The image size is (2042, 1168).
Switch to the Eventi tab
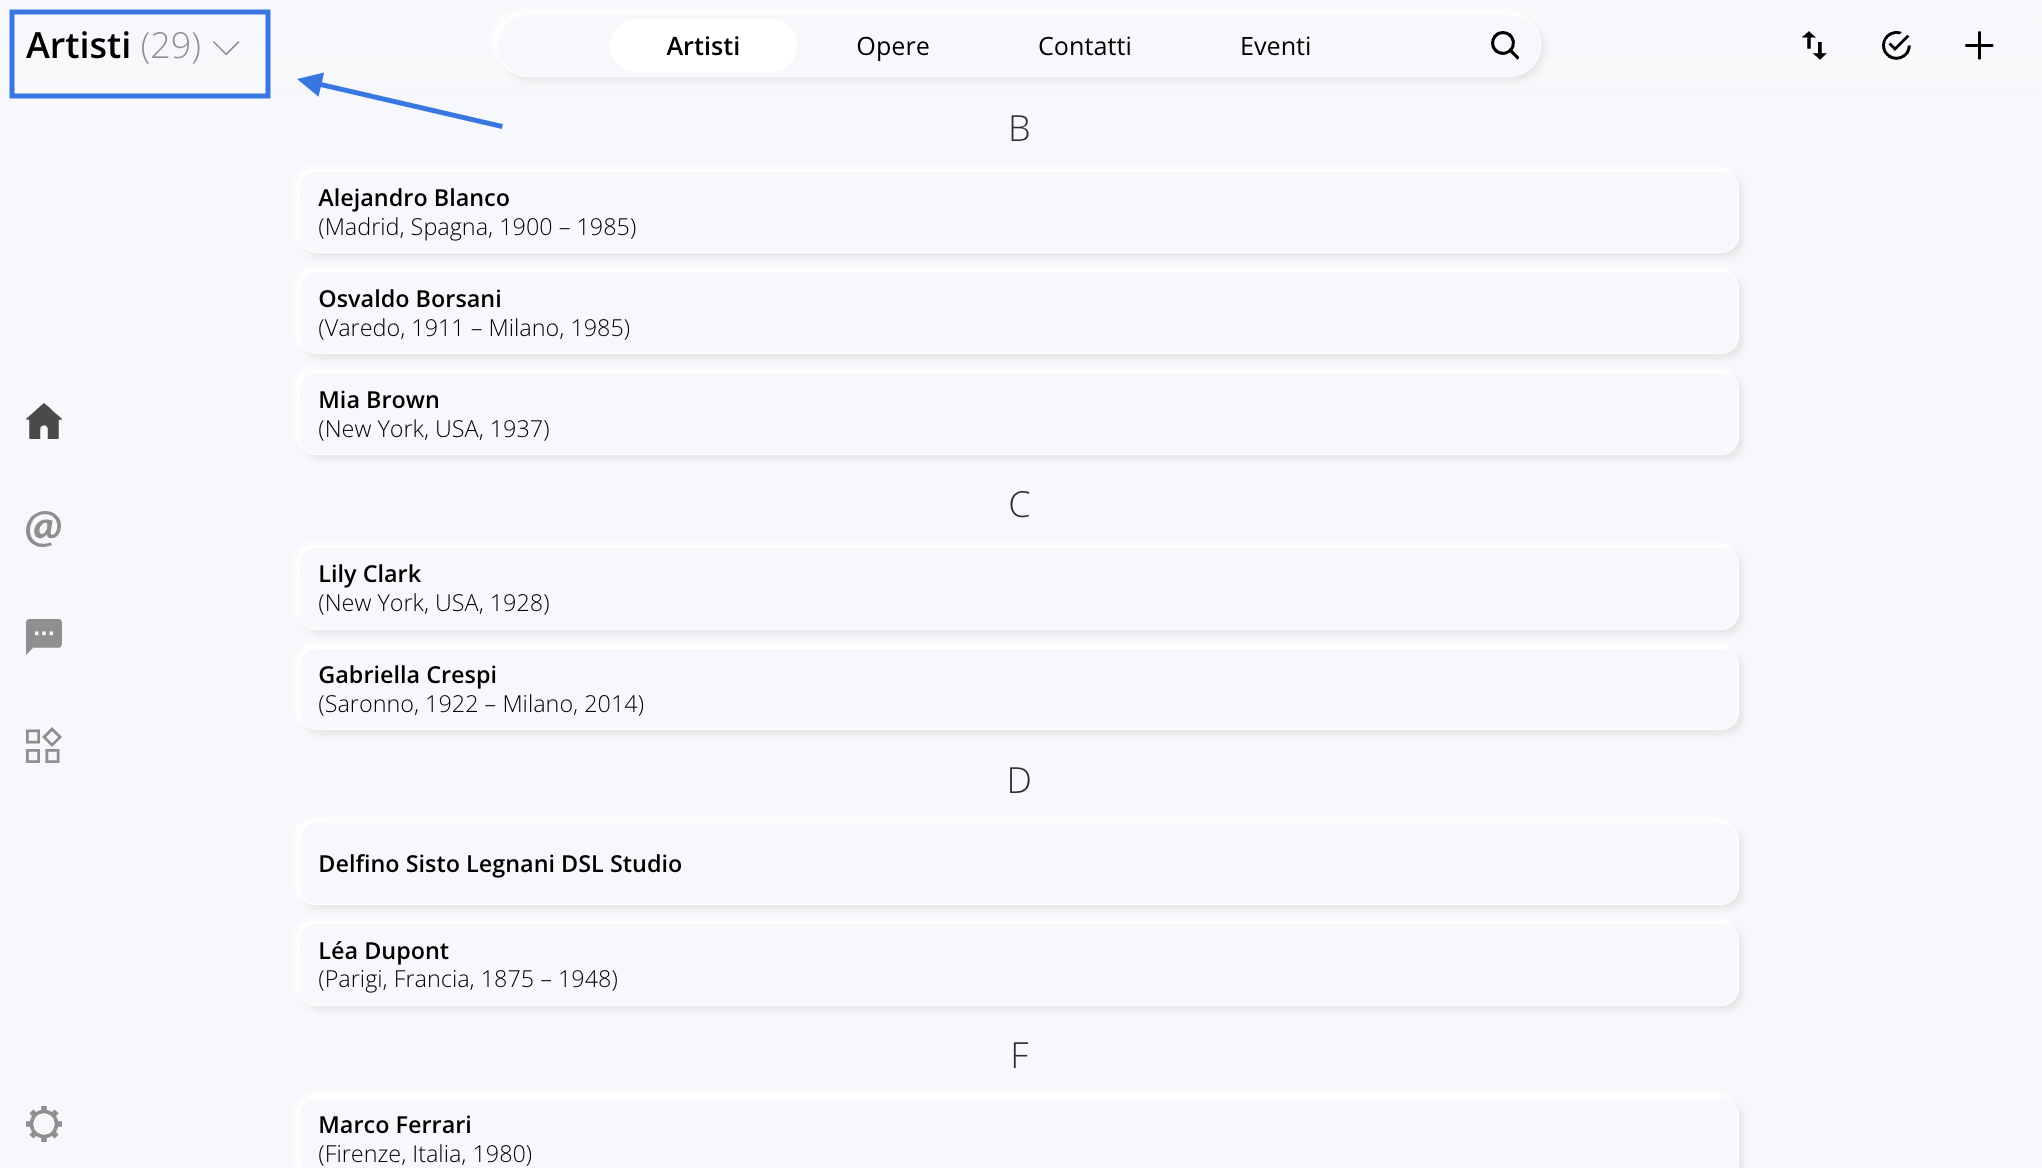(1275, 46)
